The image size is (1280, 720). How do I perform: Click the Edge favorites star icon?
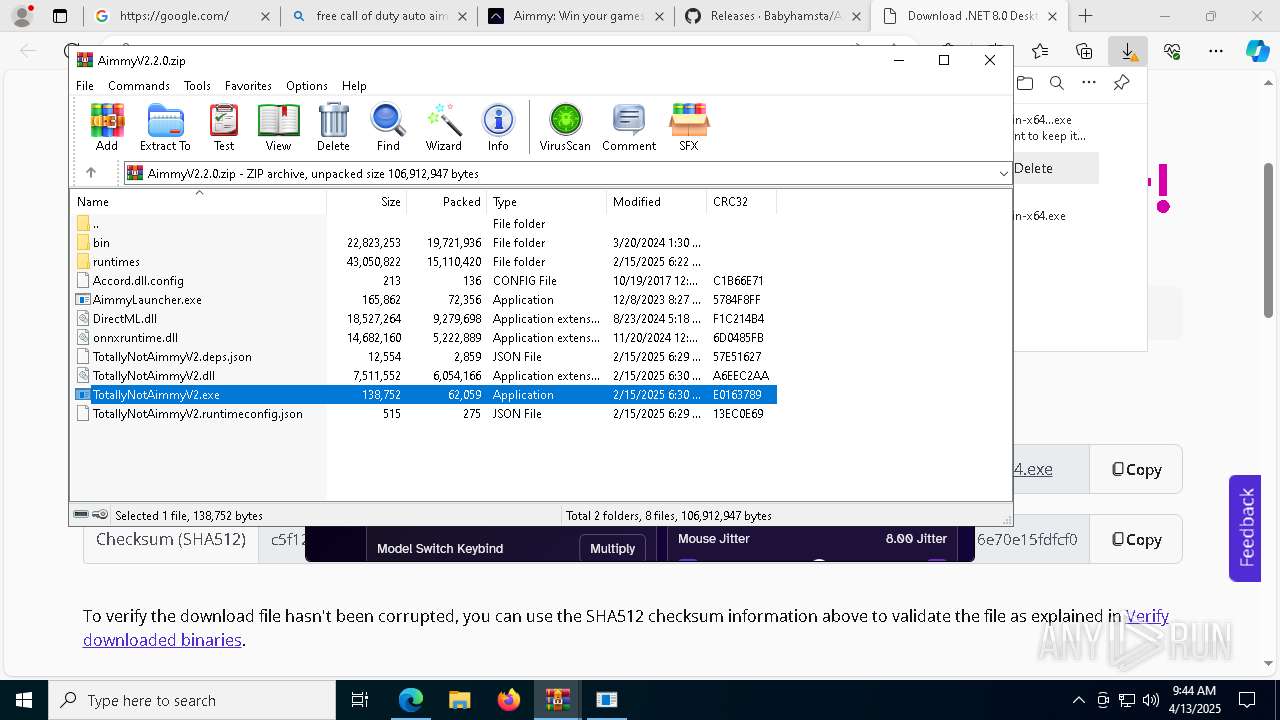(1040, 51)
